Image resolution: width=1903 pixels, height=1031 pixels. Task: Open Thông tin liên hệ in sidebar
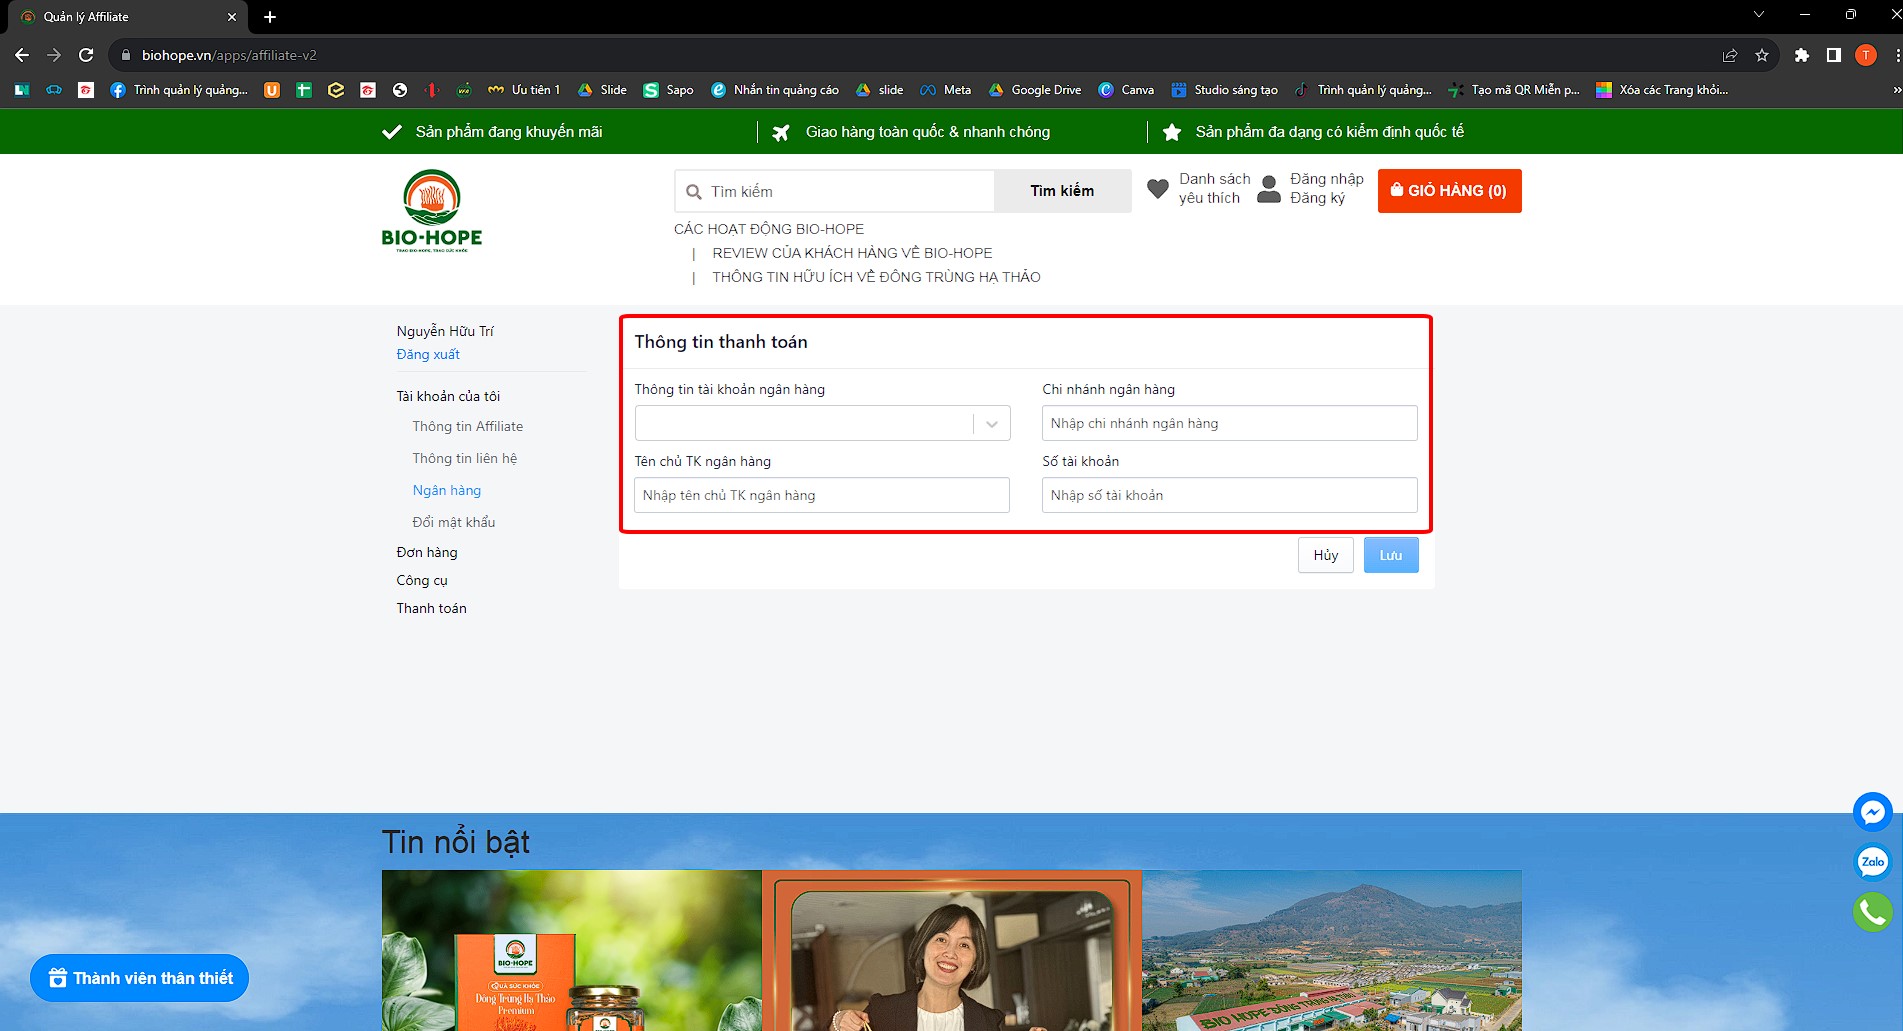465,458
